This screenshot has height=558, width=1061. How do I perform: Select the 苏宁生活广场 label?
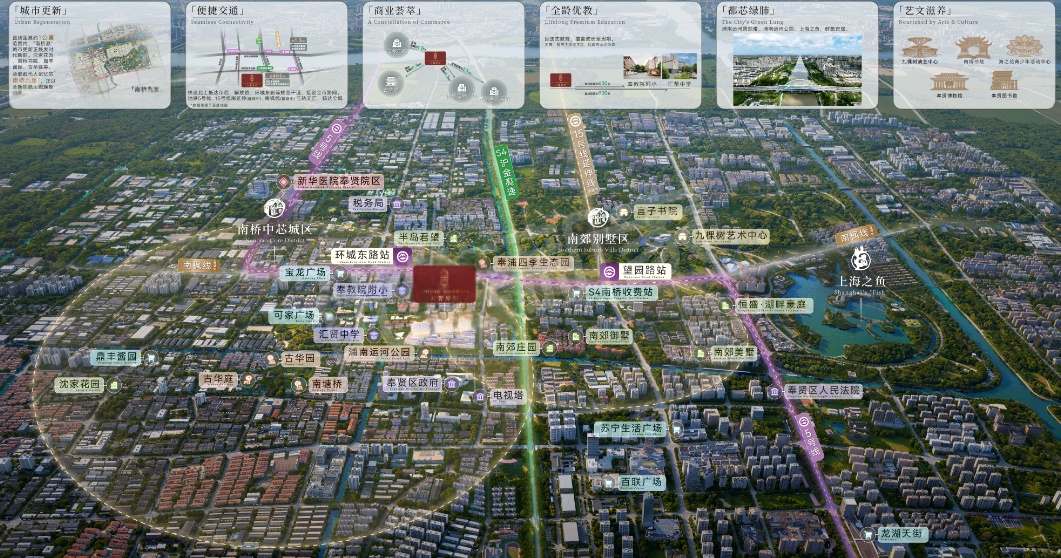coord(630,429)
